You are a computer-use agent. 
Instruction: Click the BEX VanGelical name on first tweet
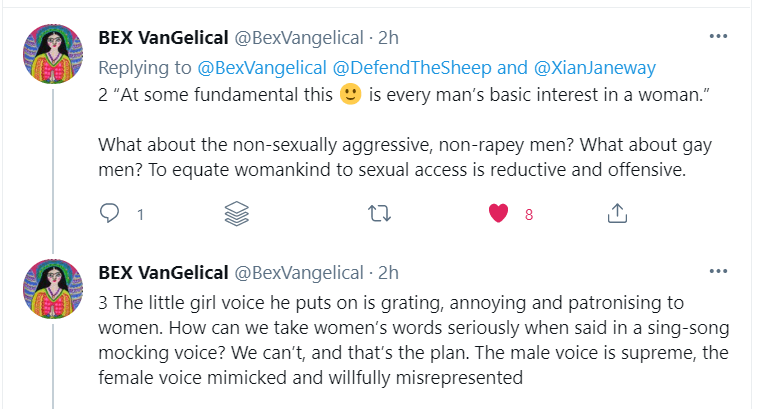tap(162, 38)
